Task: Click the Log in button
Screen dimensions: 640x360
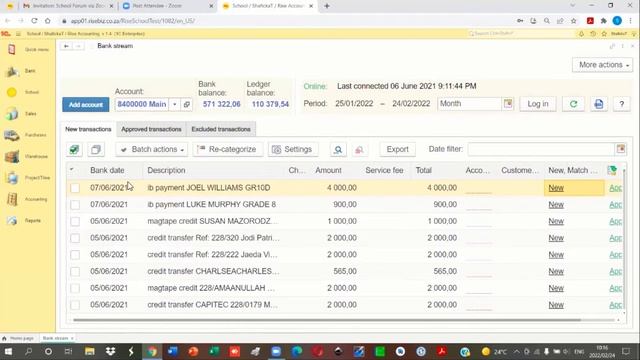Action: (x=538, y=104)
